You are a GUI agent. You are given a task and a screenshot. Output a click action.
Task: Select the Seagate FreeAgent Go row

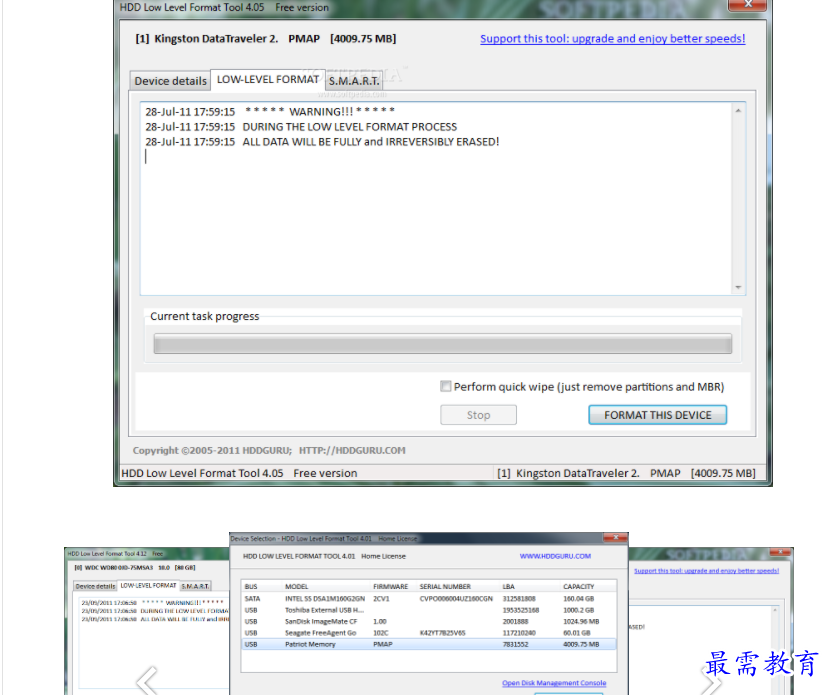click(x=428, y=633)
